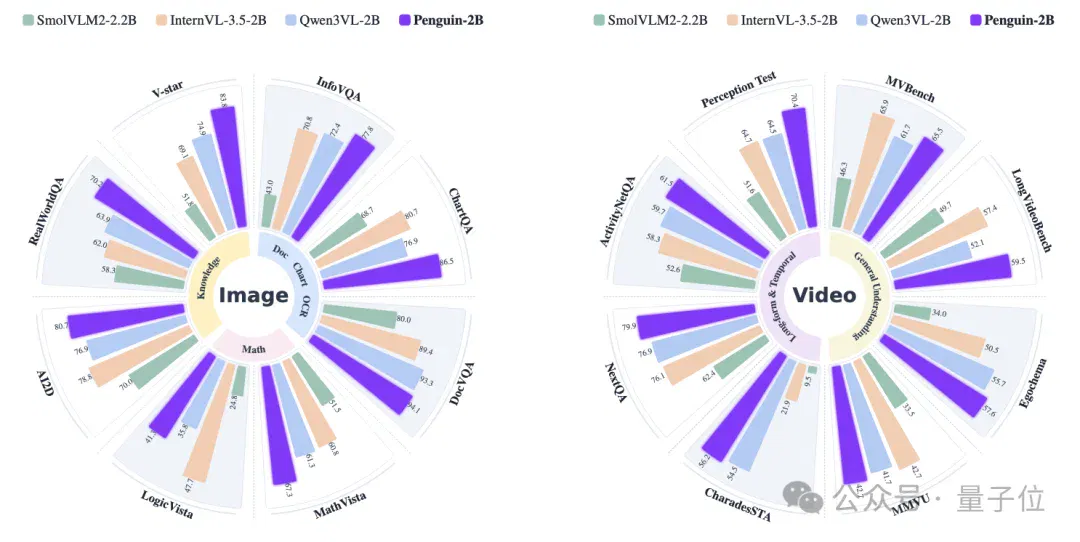Click the Long-form & Temporal ring segment

pyautogui.click(x=785, y=295)
